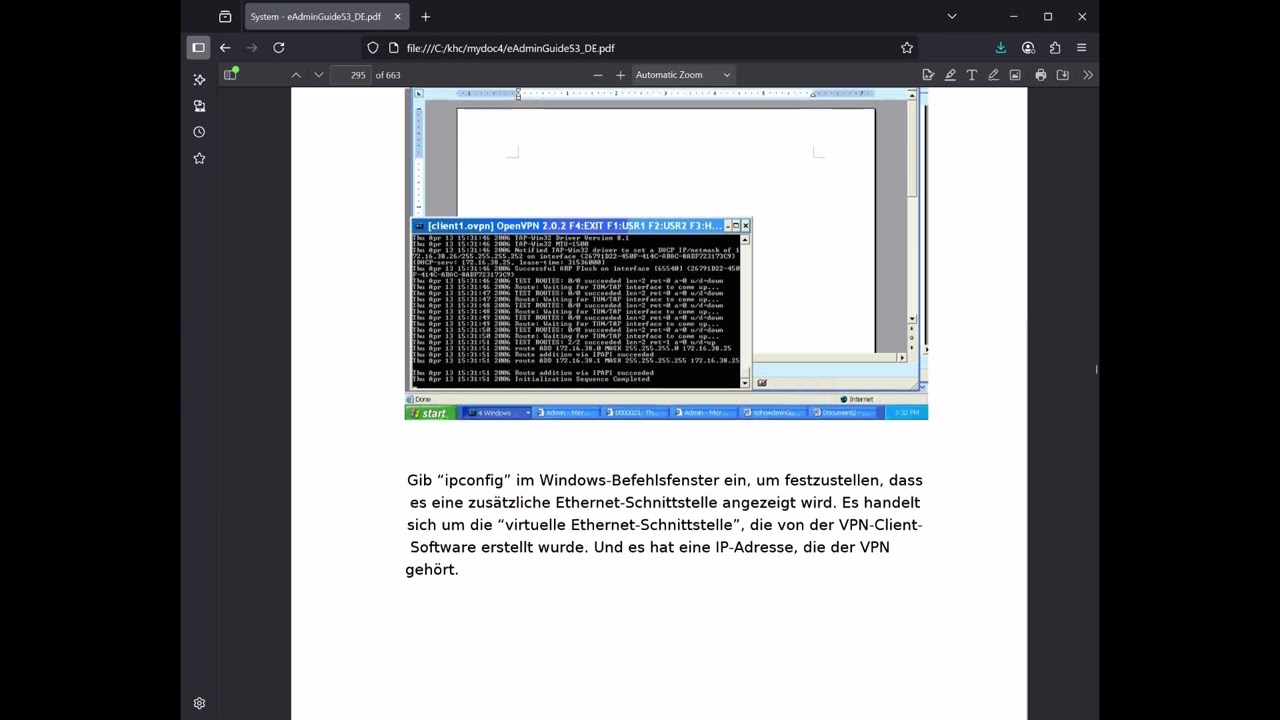Go back to the previous page
This screenshot has width=1280, height=720.
coord(225,47)
